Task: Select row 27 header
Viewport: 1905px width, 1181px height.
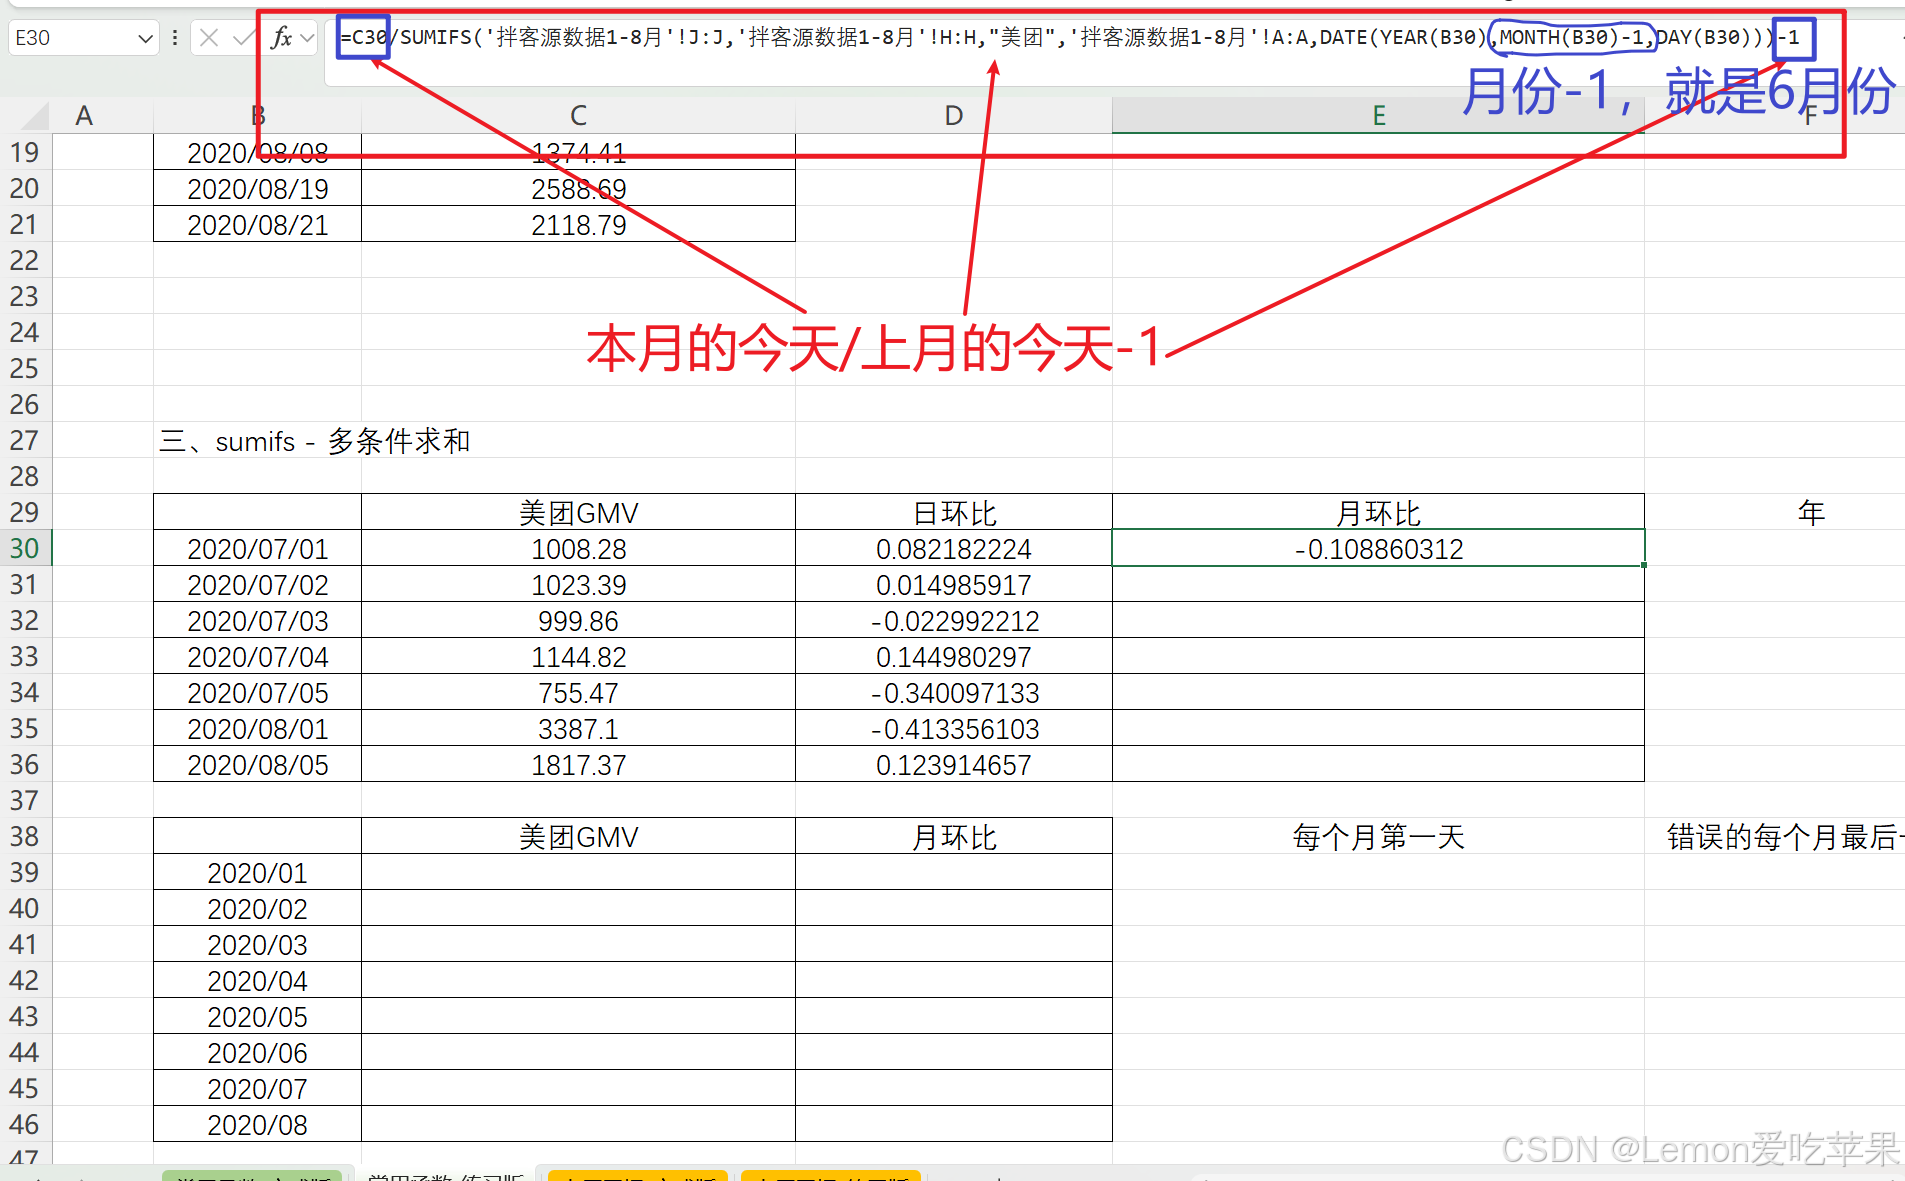Action: click(25, 440)
